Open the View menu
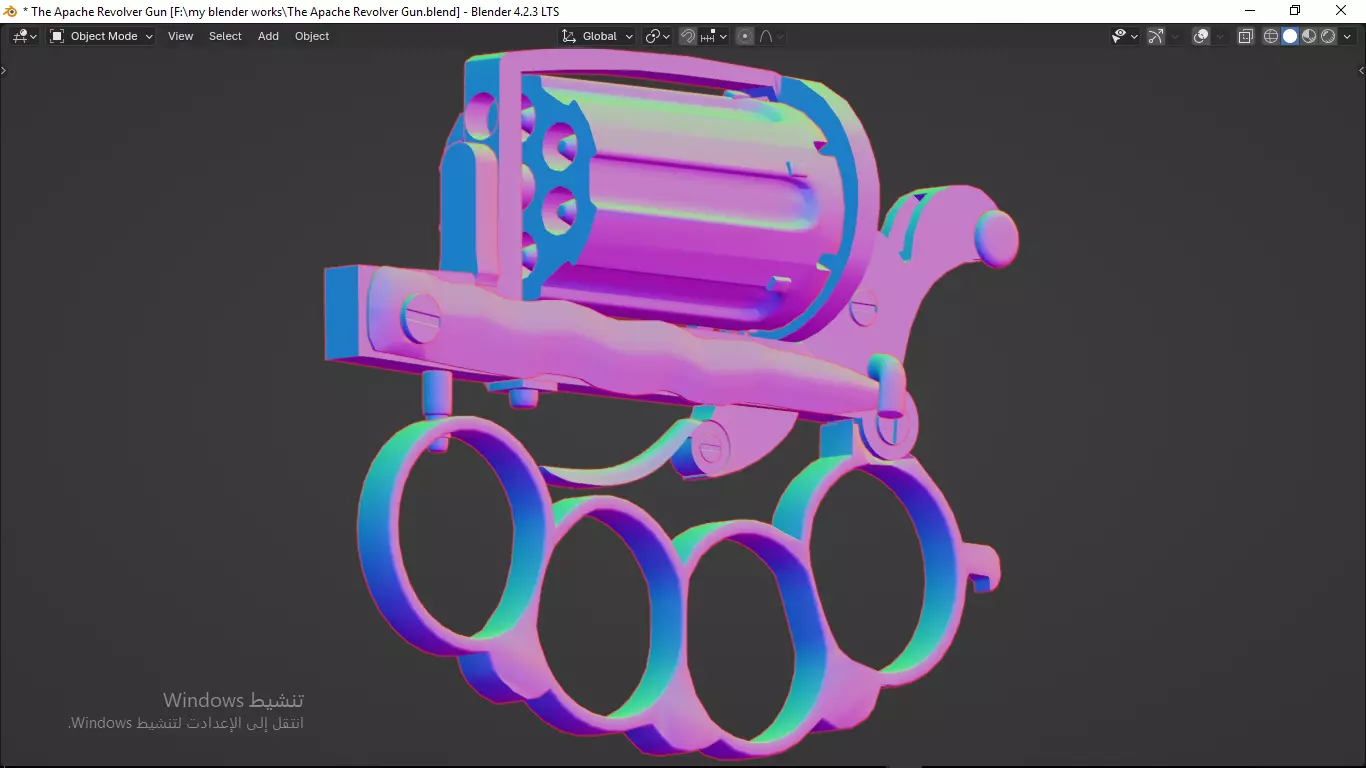The height and width of the screenshot is (768, 1366). pyautogui.click(x=181, y=36)
